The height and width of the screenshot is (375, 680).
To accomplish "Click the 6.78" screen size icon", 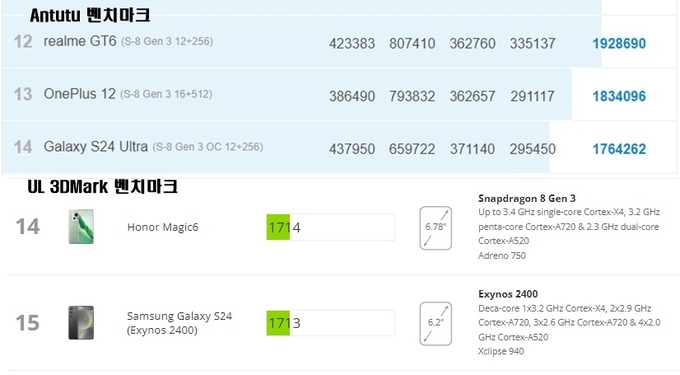I will (435, 228).
